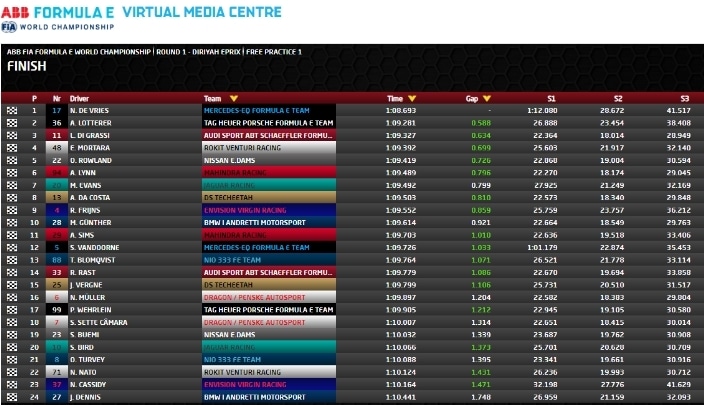This screenshot has height=405, width=704.
Task: Select driver name S. VANDOORNE
Action: pos(94,247)
